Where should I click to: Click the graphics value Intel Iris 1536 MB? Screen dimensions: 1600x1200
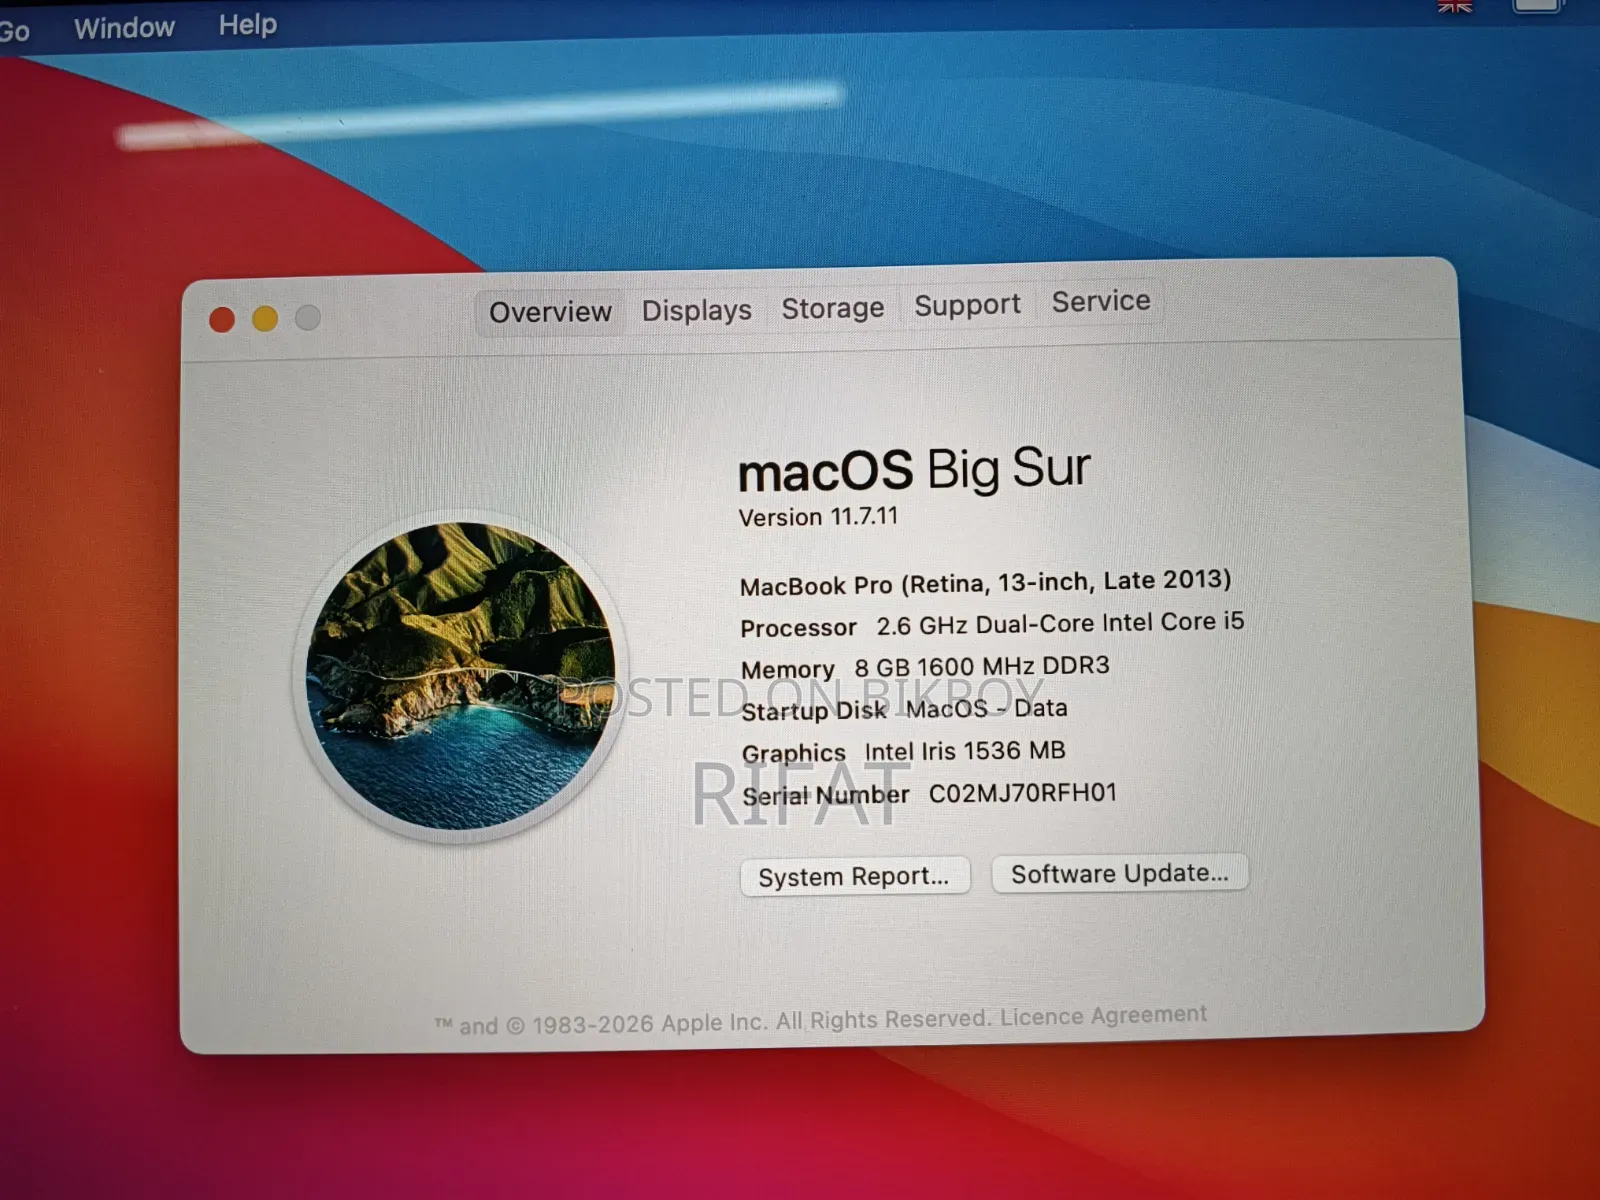pos(965,751)
